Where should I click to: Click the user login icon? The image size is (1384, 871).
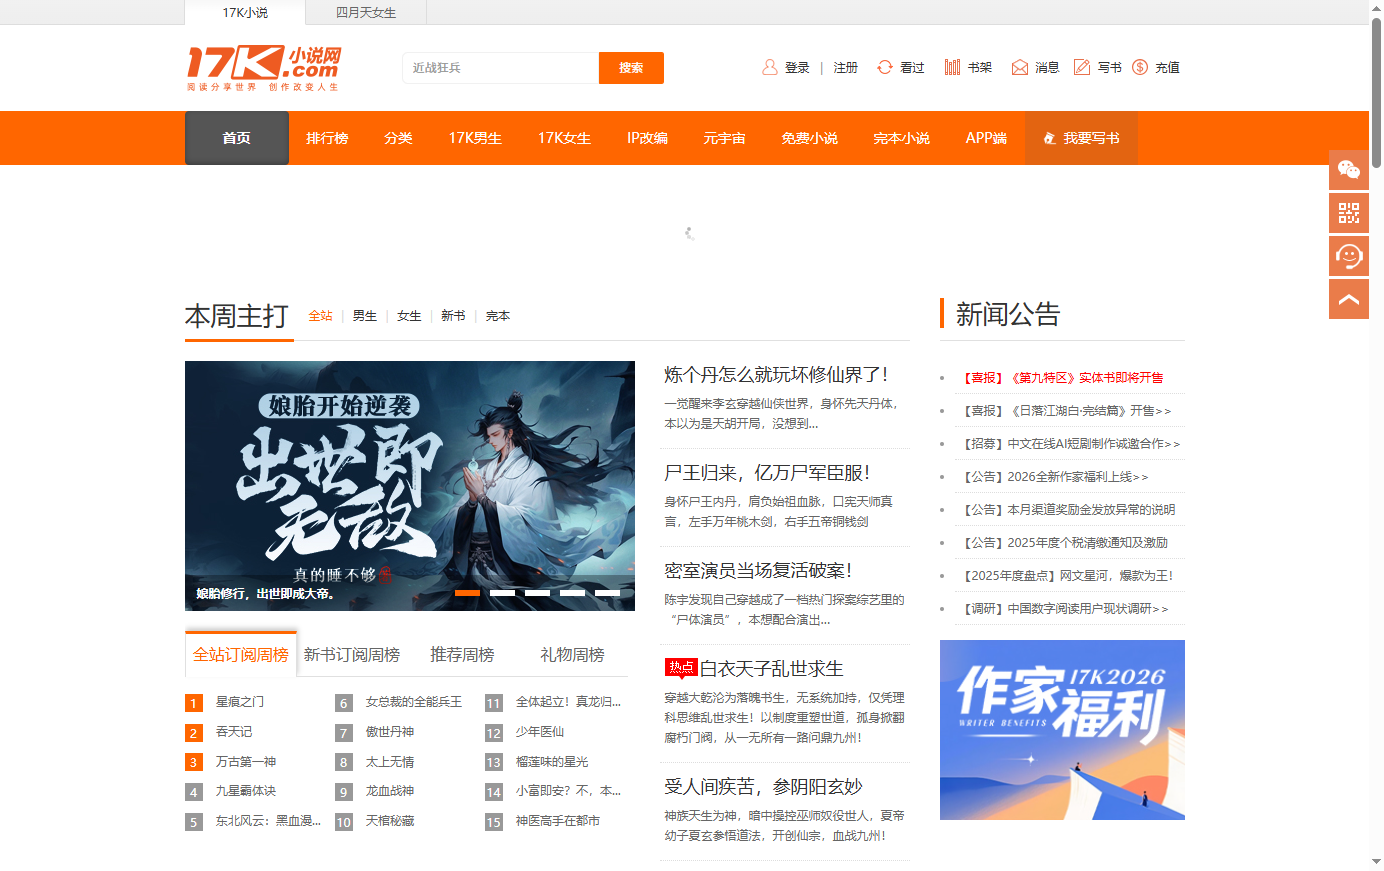[x=770, y=67]
